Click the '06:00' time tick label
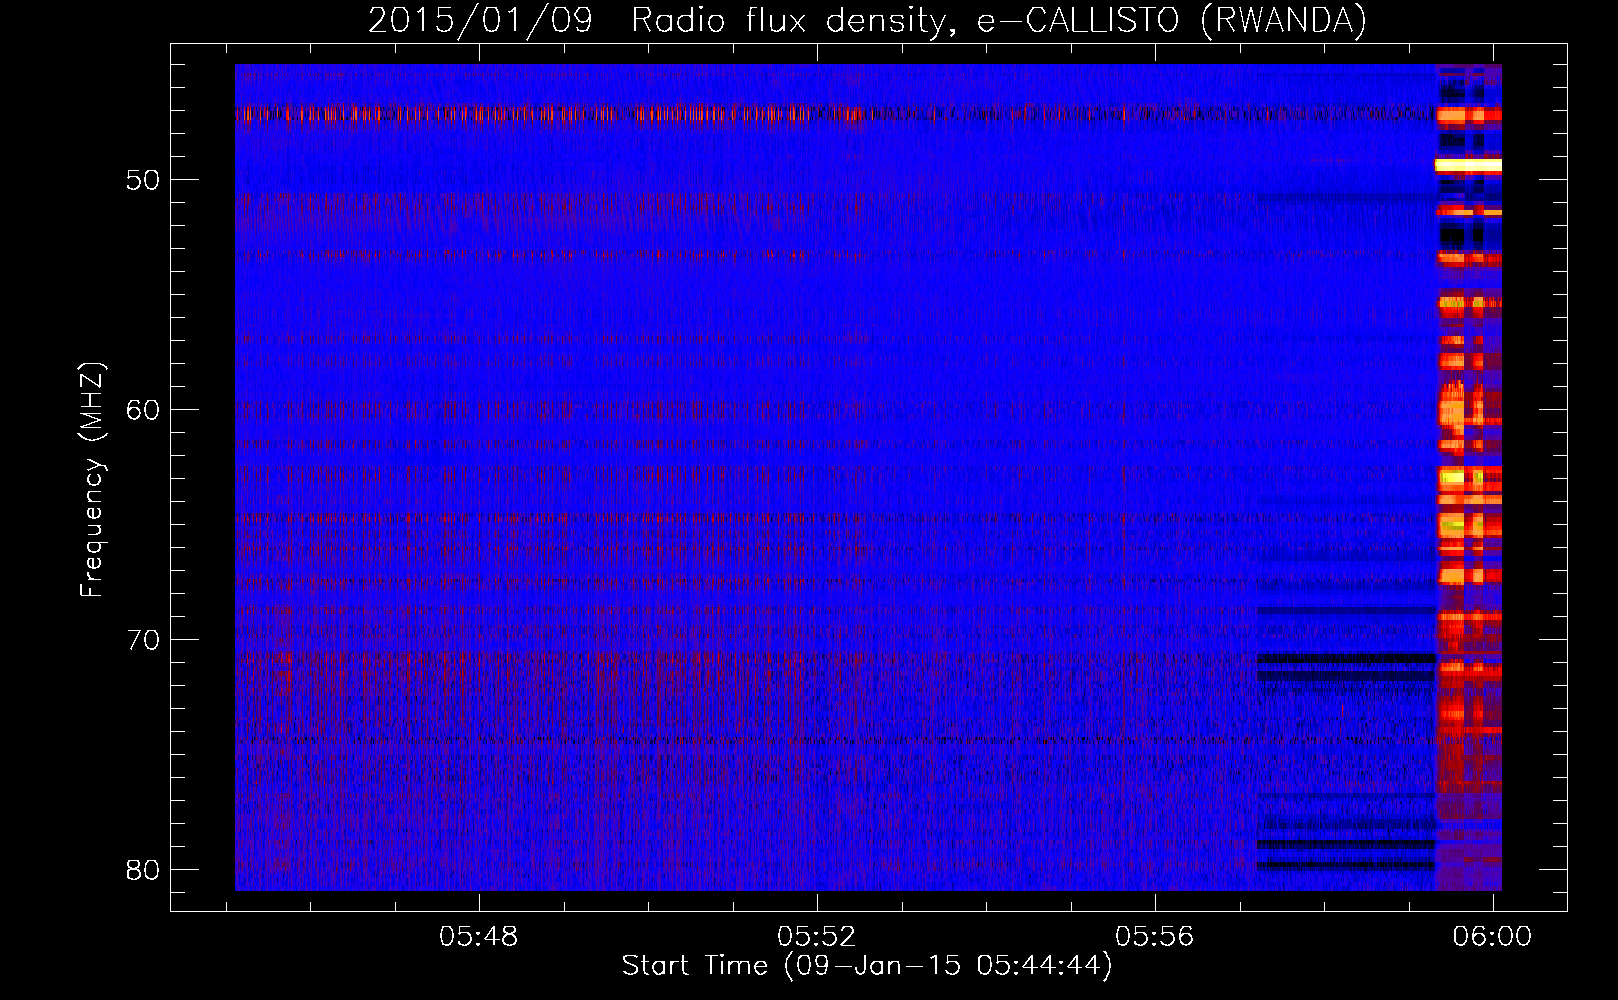This screenshot has width=1618, height=1000. 1492,937
